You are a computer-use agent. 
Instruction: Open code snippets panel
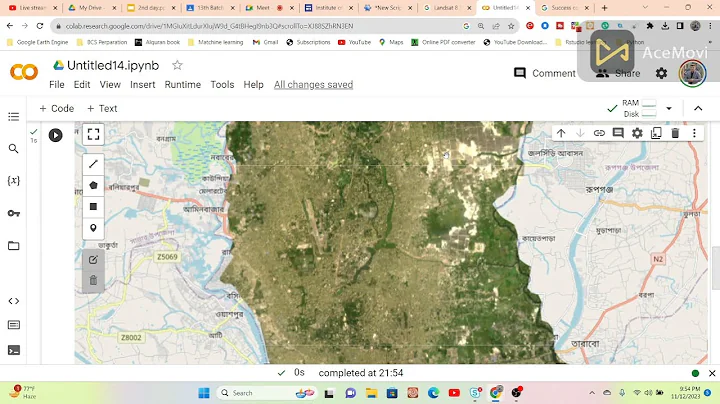click(x=14, y=301)
